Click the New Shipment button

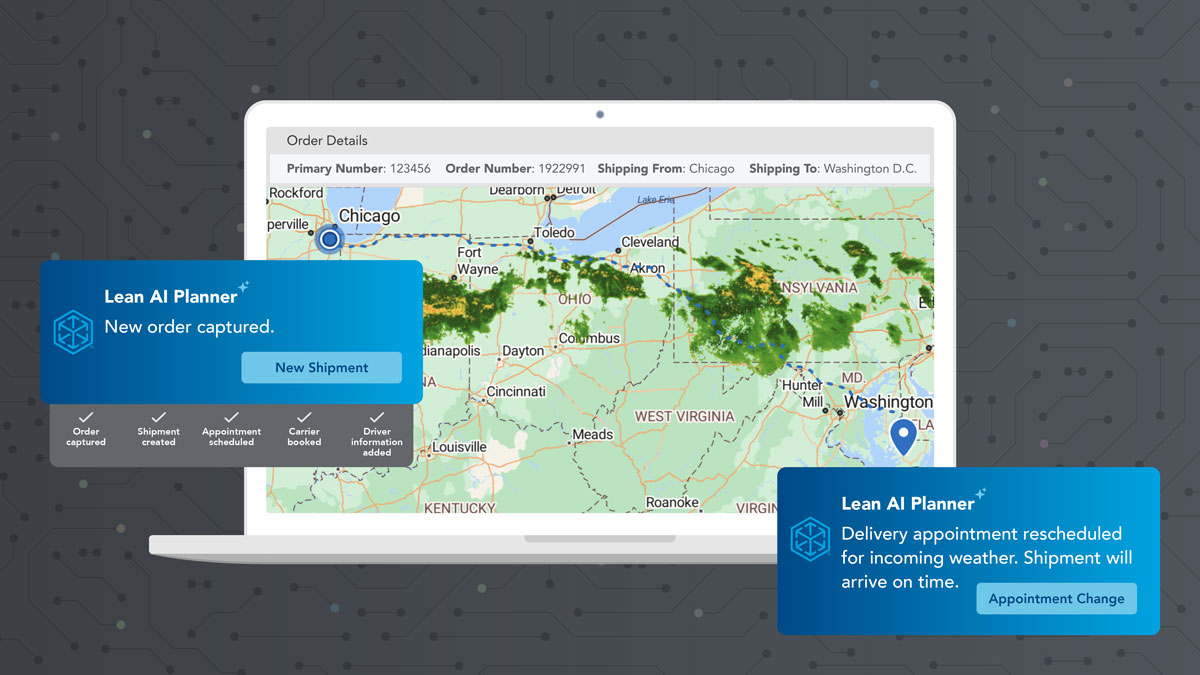click(321, 367)
